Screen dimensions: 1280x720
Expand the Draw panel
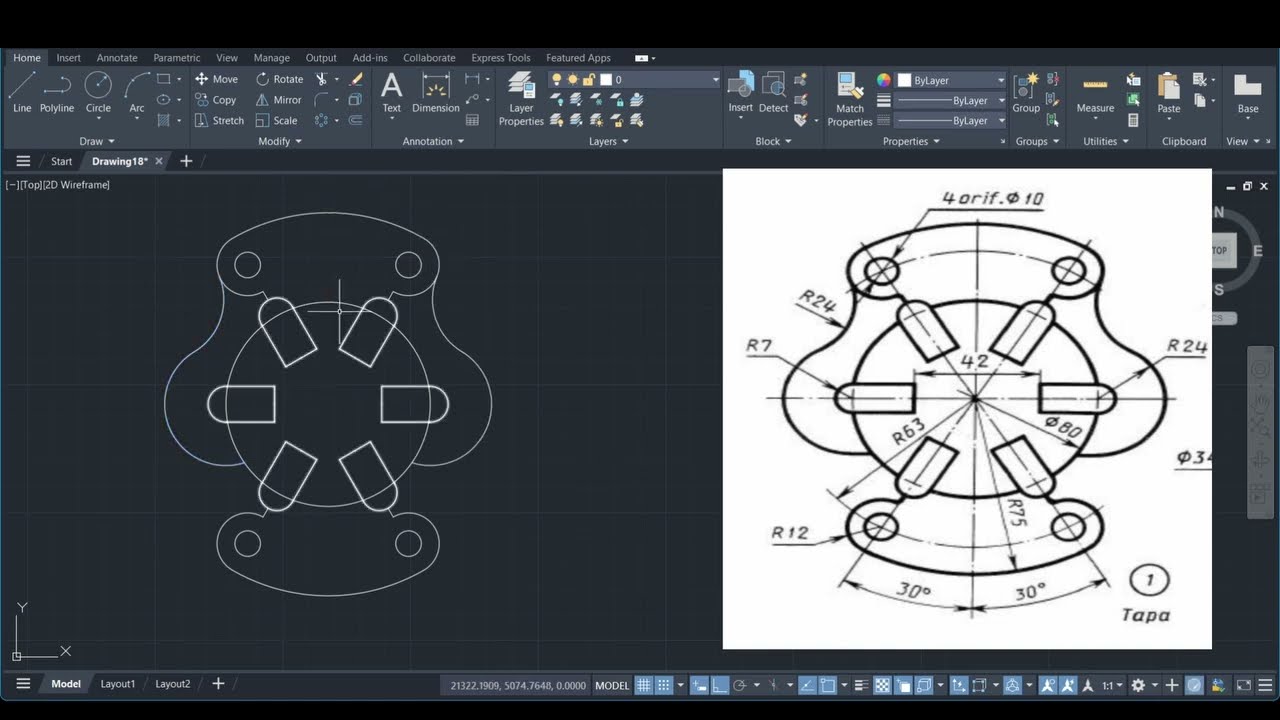(x=97, y=141)
